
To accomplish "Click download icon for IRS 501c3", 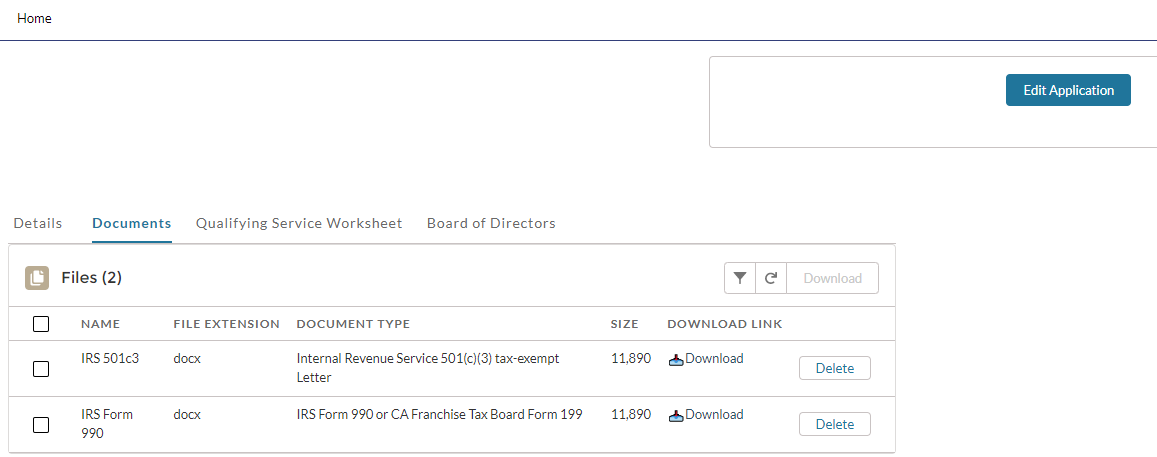I will click(x=676, y=360).
